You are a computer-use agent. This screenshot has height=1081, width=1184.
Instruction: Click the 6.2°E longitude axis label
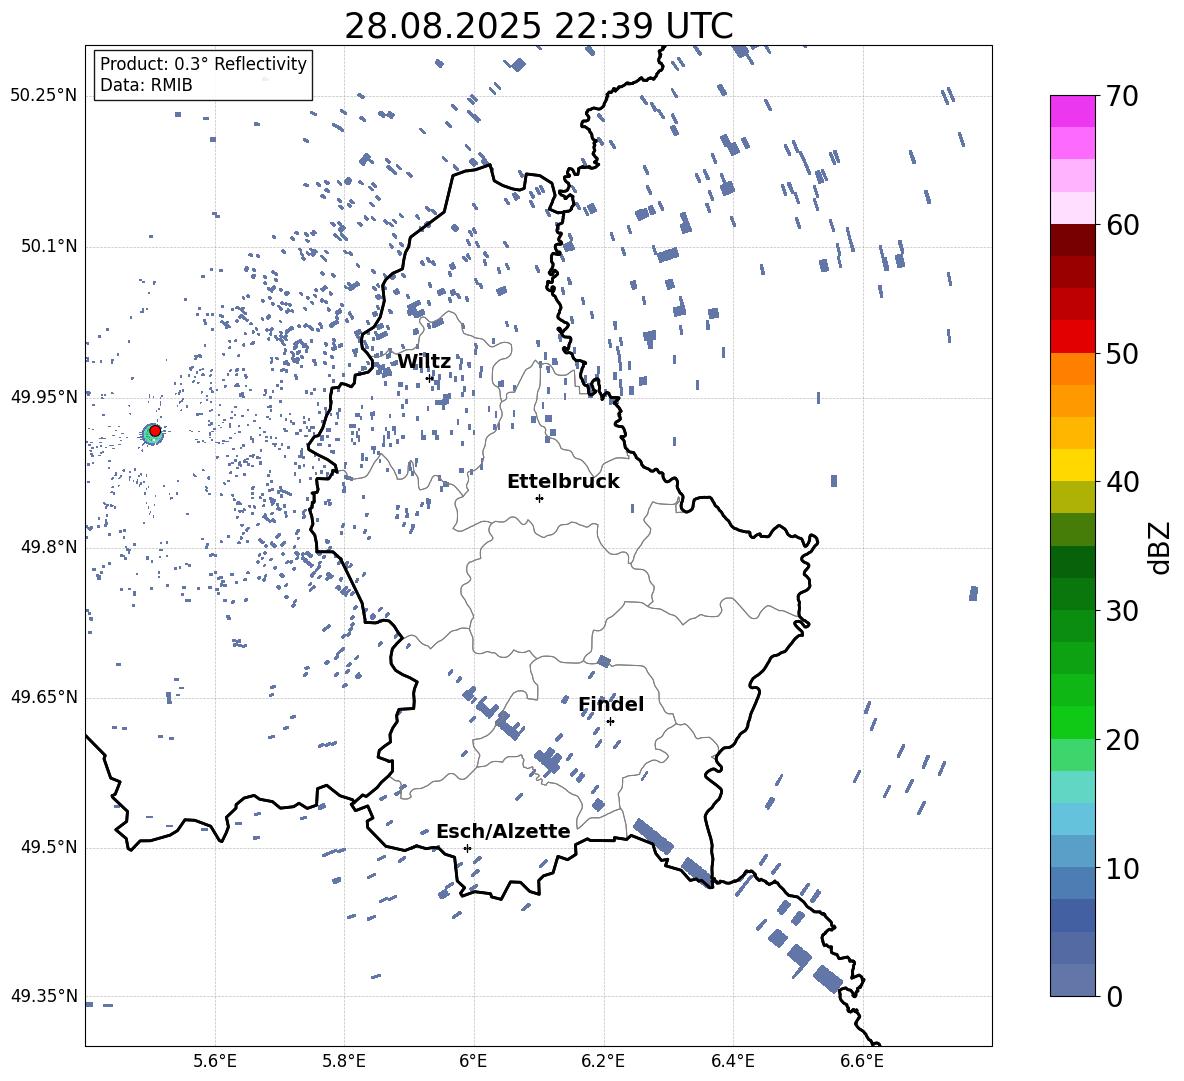(603, 1061)
